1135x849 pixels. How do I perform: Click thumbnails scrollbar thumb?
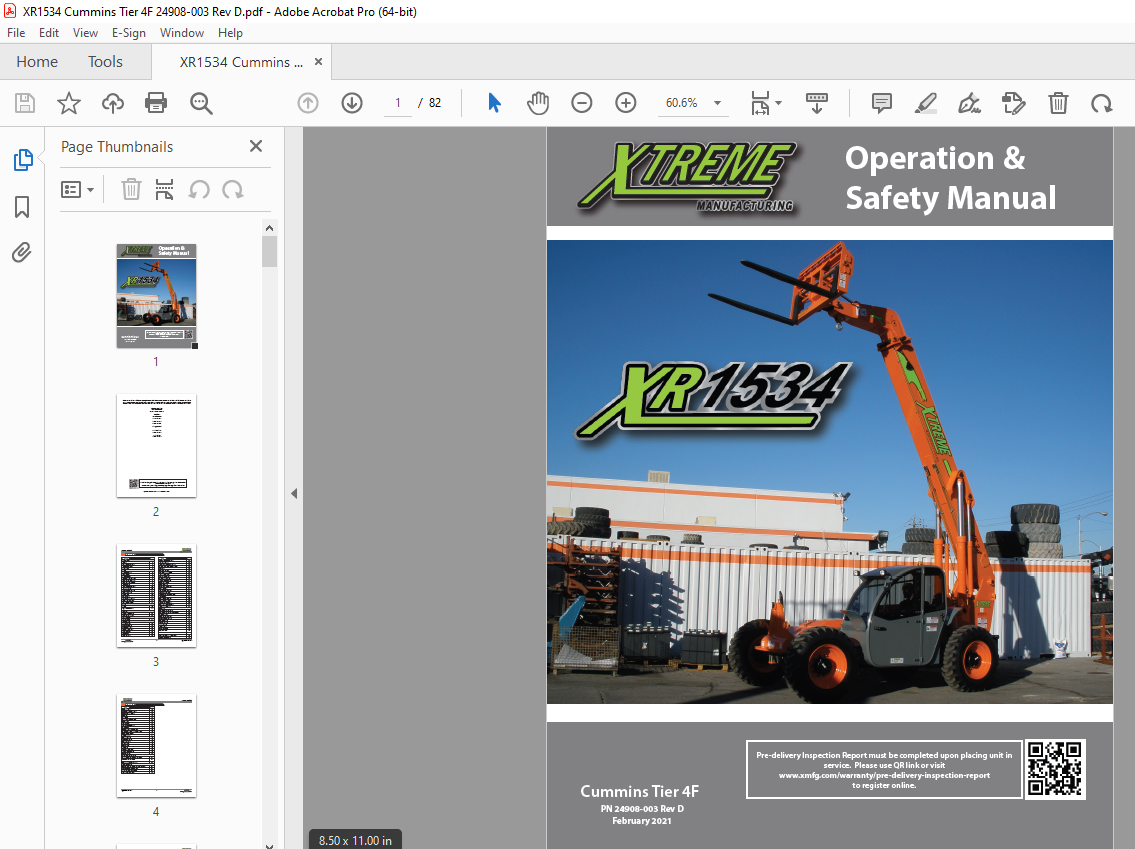point(269,252)
